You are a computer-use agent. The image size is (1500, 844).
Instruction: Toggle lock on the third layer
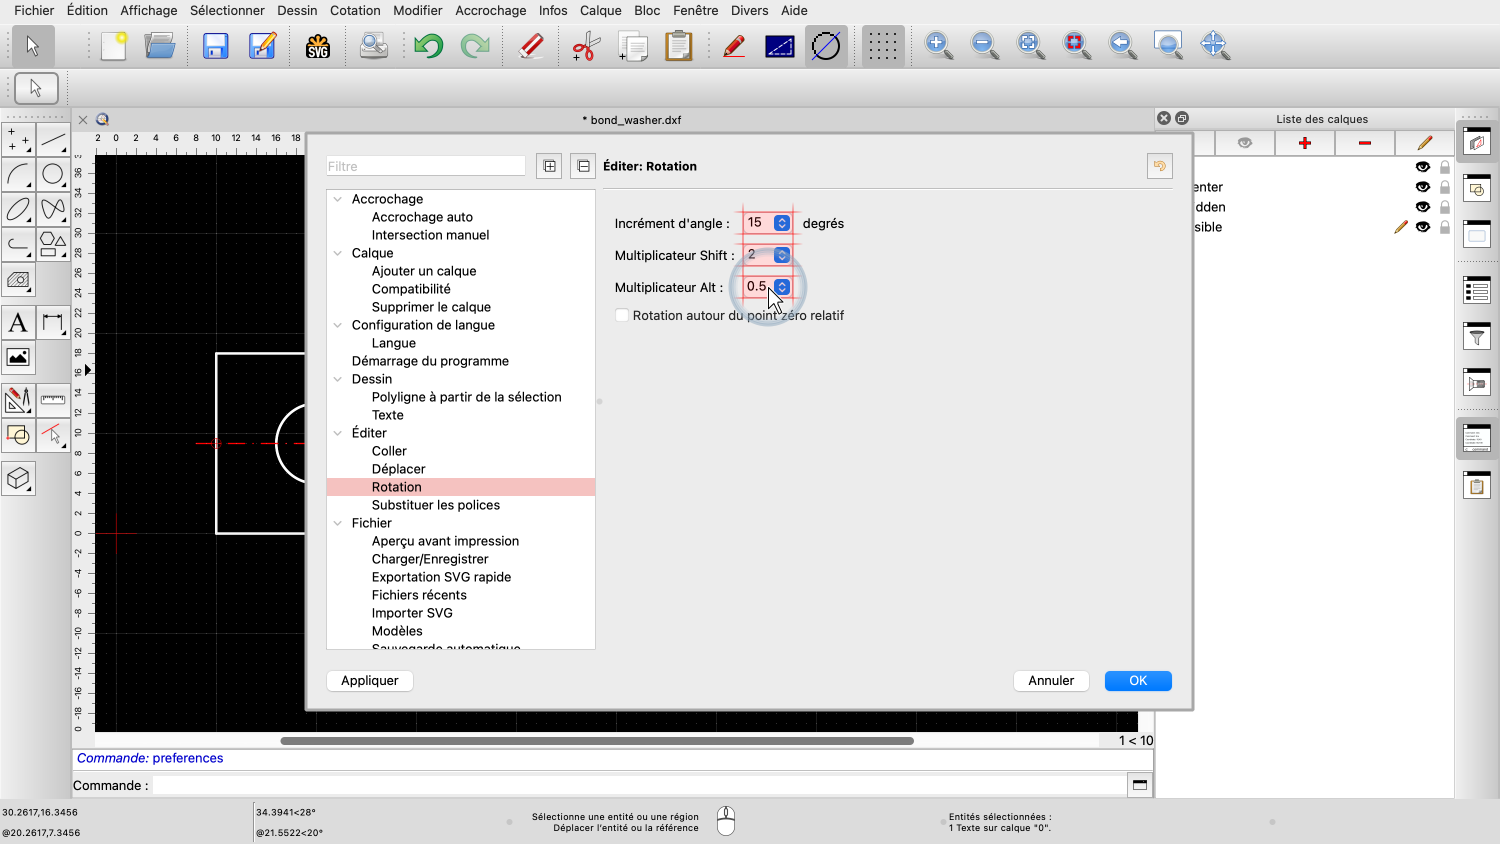pos(1444,227)
